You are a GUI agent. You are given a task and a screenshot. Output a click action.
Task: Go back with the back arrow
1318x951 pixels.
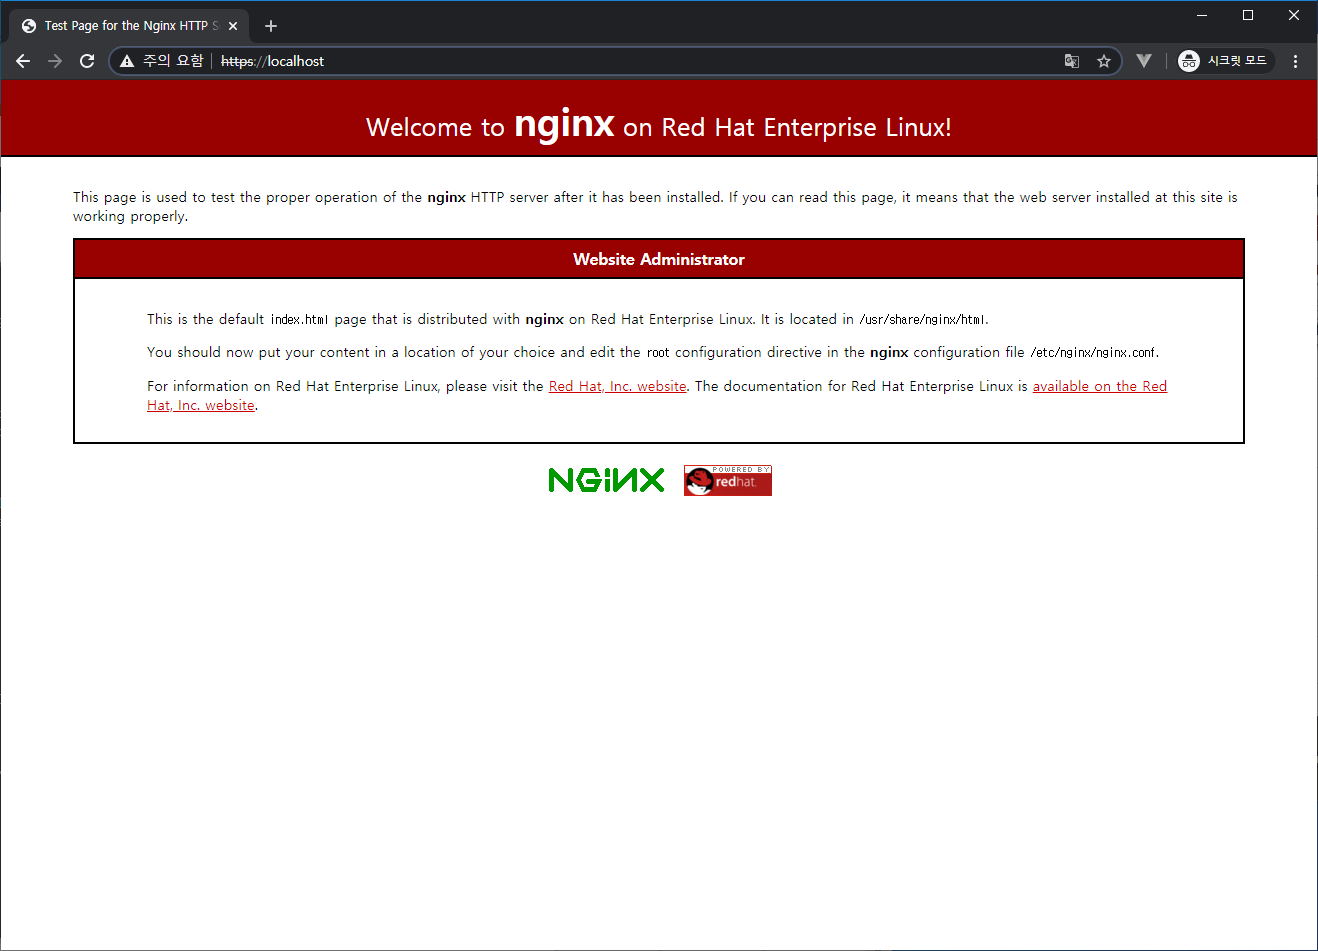tap(23, 61)
